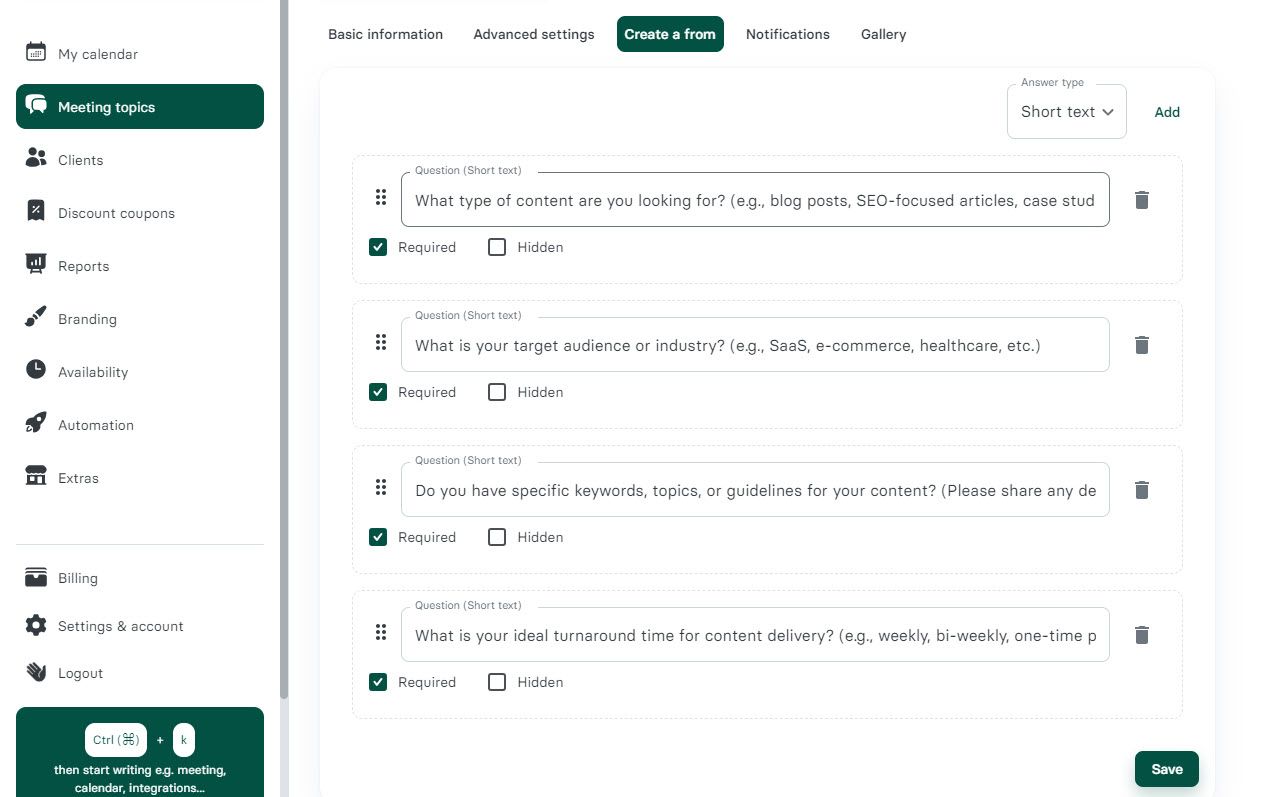Open the Availability clock icon
Viewport: 1265px width, 797px height.
tap(36, 371)
